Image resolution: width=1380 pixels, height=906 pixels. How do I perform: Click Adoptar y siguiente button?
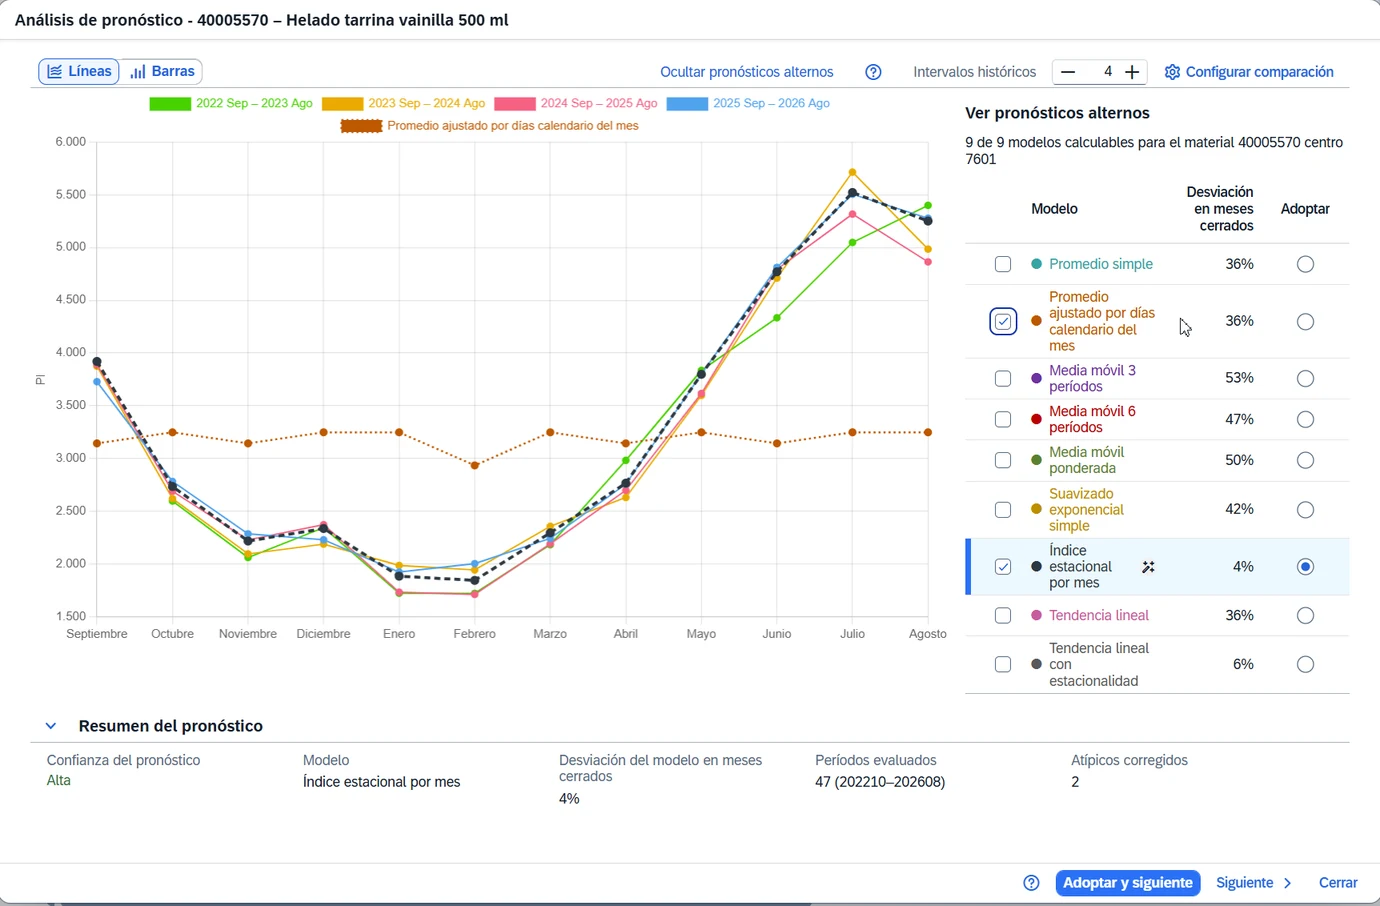(x=1128, y=883)
